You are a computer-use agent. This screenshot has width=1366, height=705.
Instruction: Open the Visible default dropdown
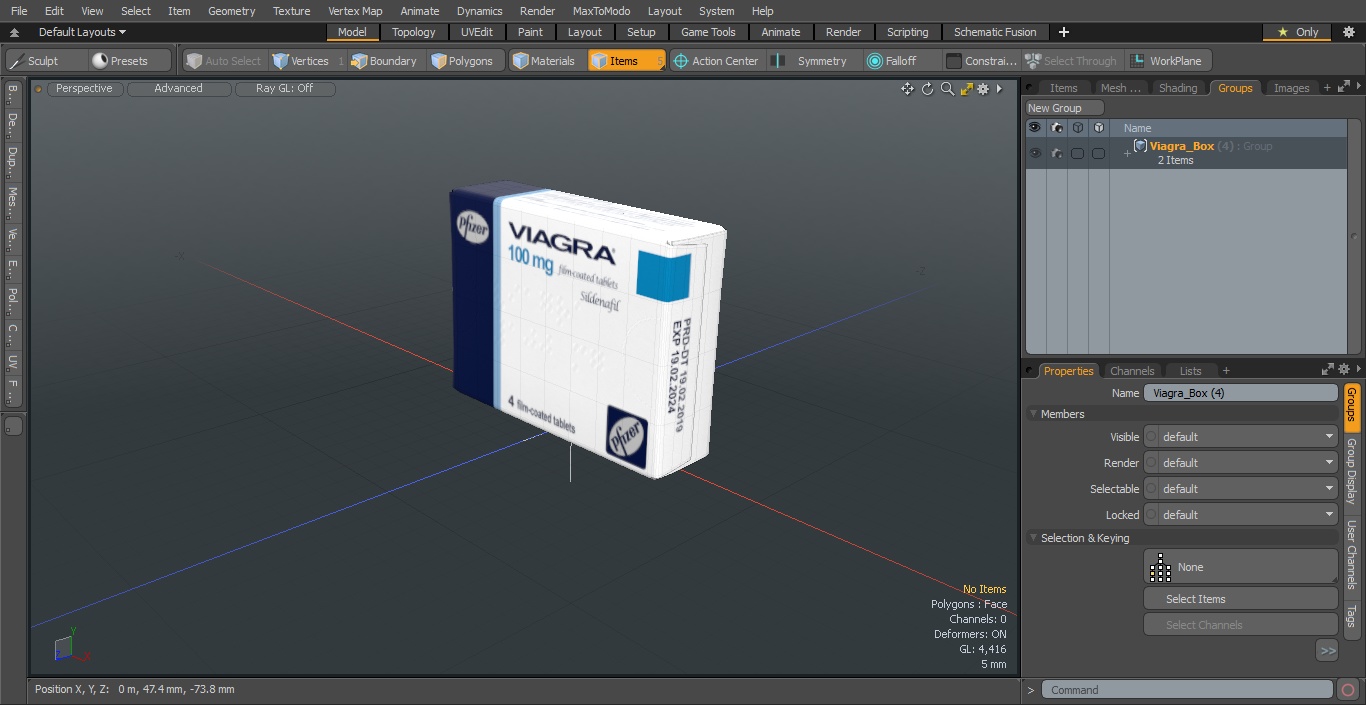1240,437
